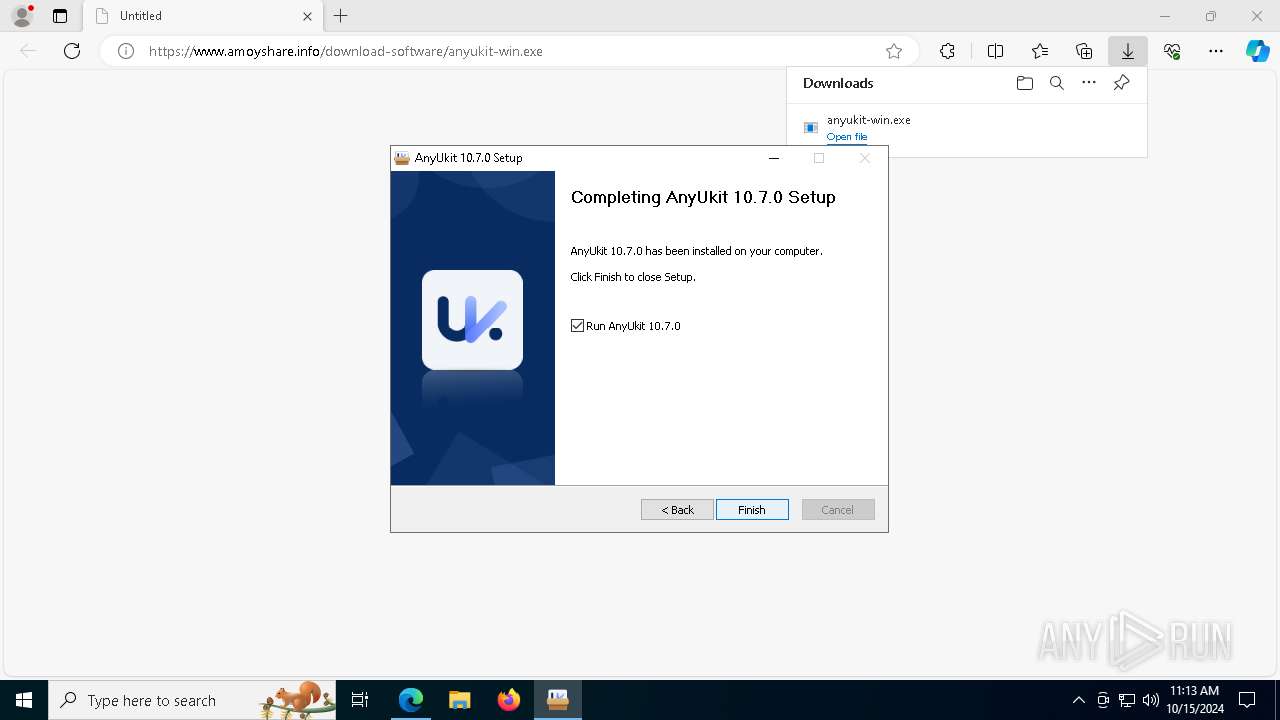Screen dimensions: 1280x720
Task: Click anyukit-win.exe file name in Downloads
Action: pyautogui.click(x=868, y=120)
